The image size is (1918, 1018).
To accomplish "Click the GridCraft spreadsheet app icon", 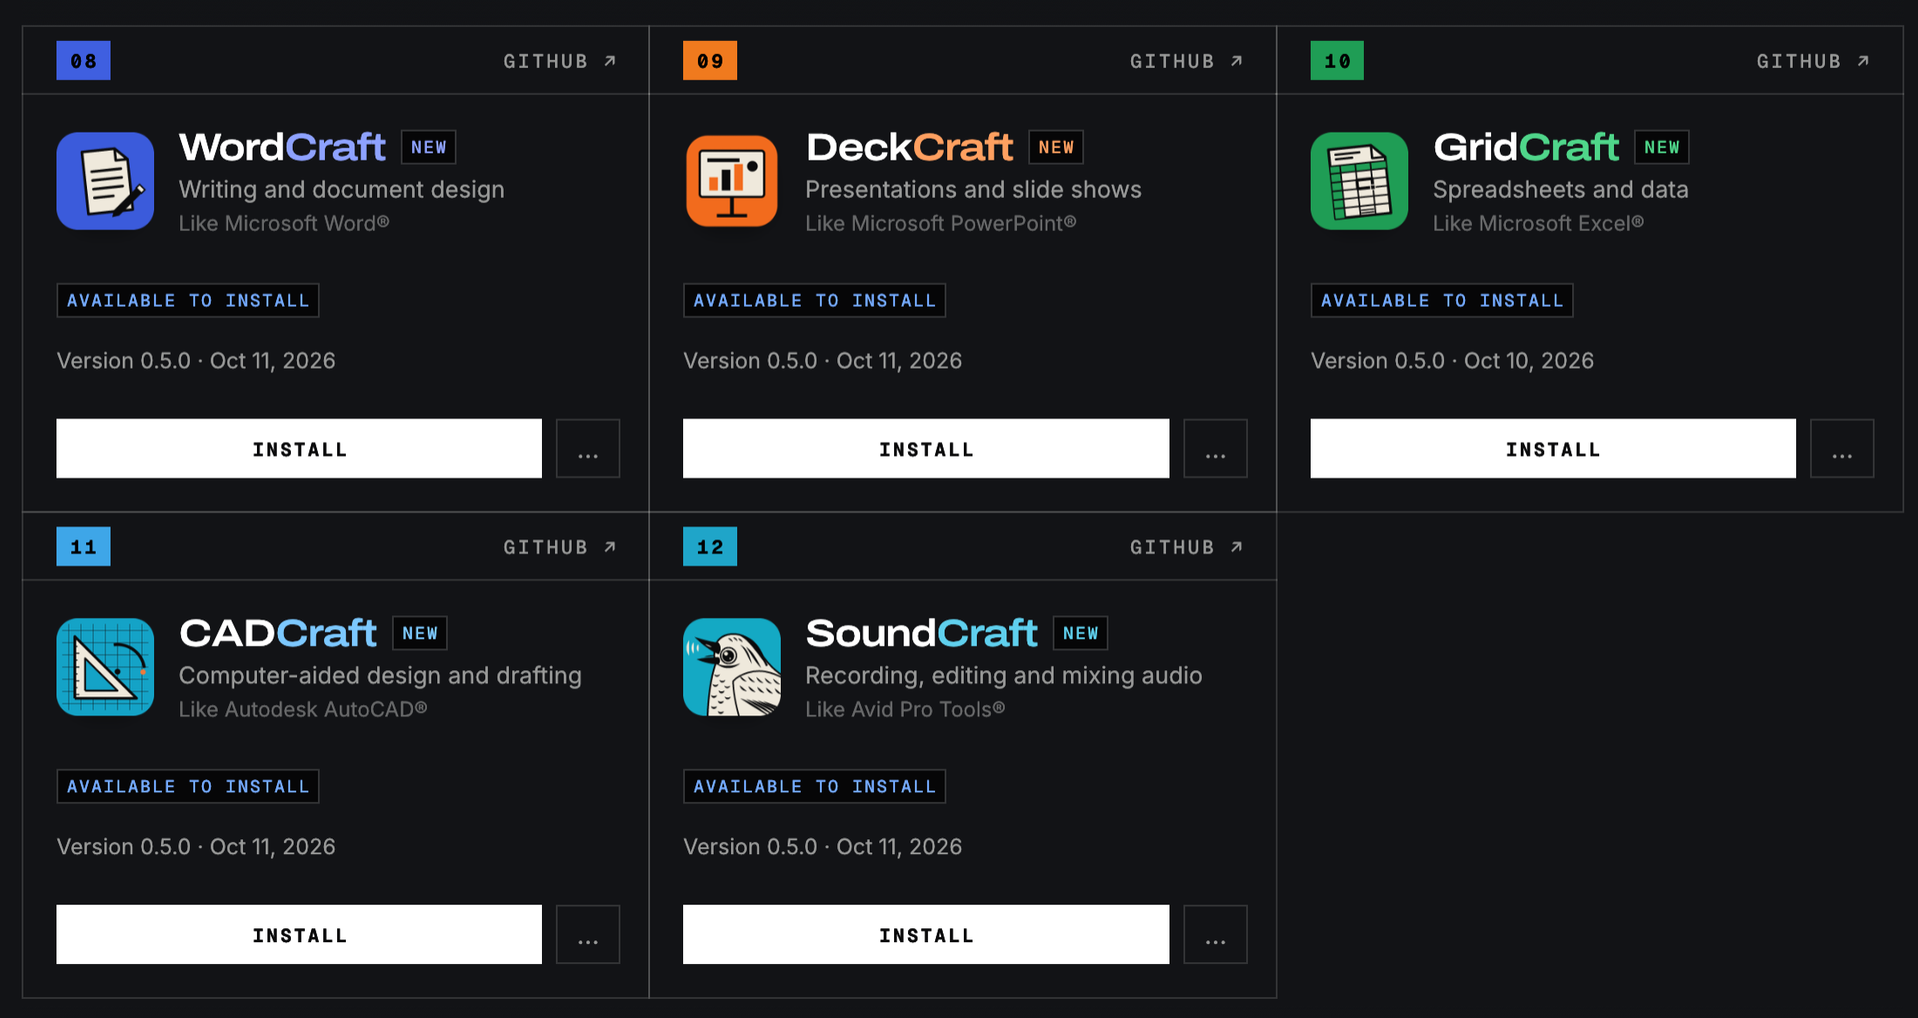I will click(1359, 181).
